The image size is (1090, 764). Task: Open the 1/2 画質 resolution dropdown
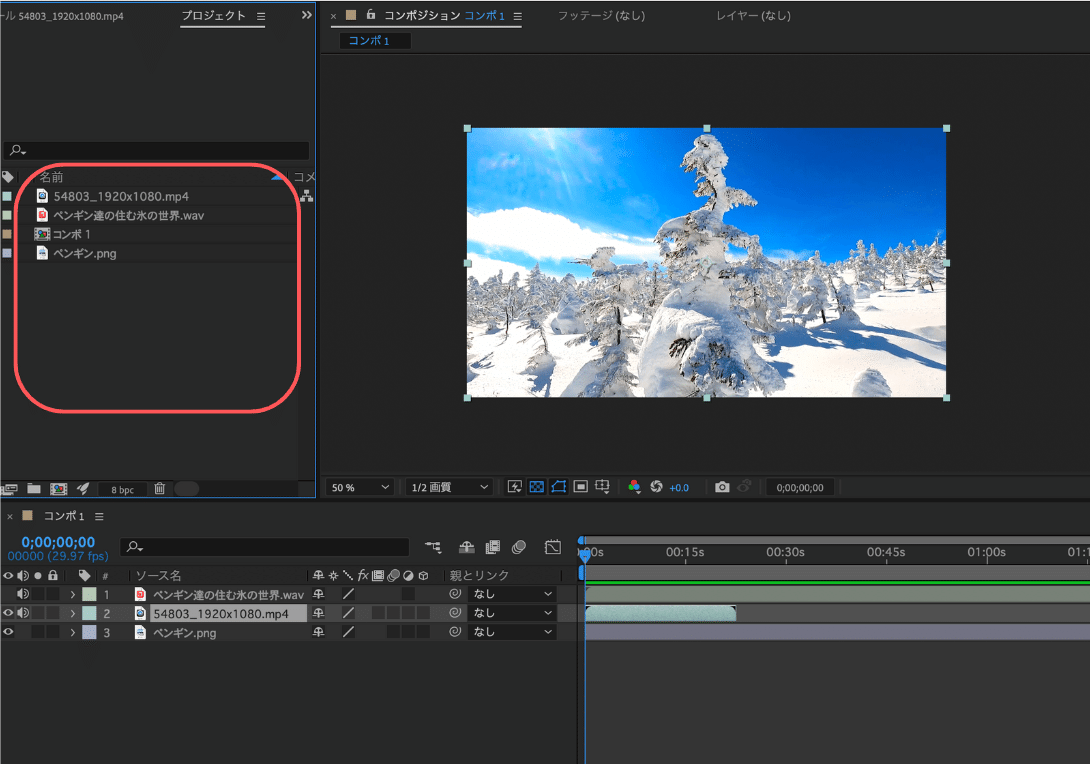449,487
